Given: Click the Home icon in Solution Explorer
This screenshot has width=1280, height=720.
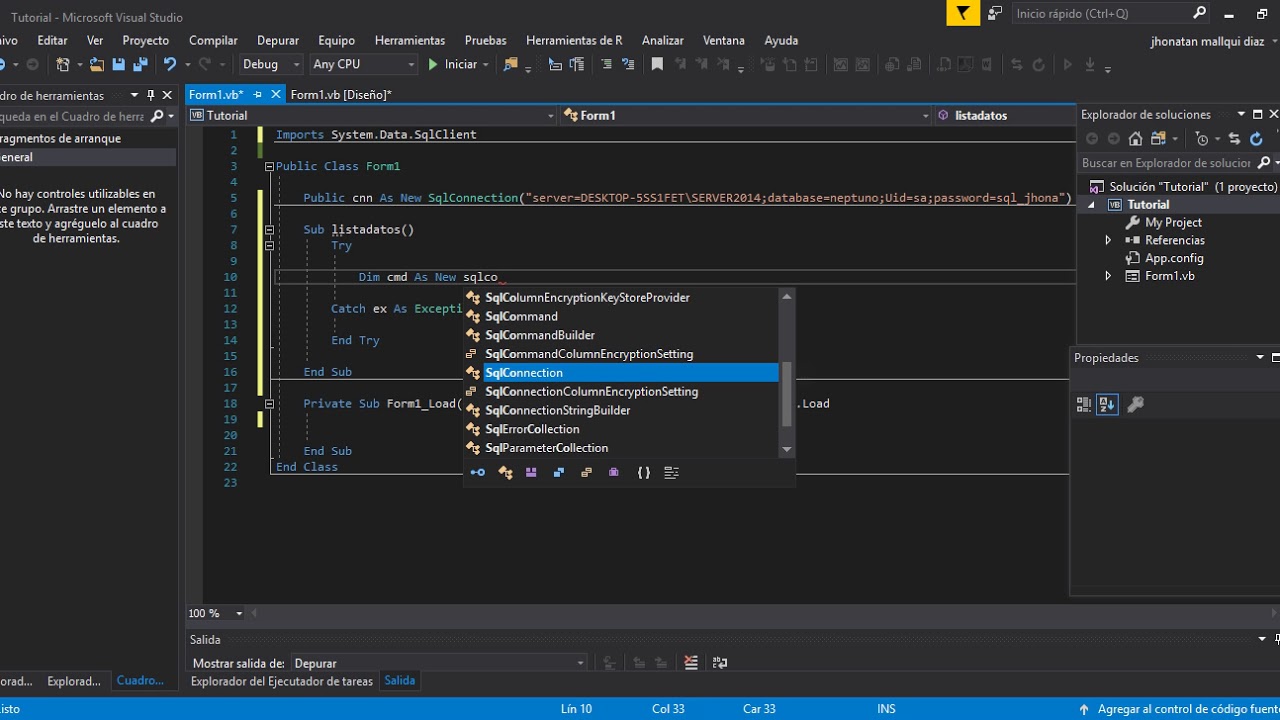Looking at the screenshot, I should point(1135,139).
